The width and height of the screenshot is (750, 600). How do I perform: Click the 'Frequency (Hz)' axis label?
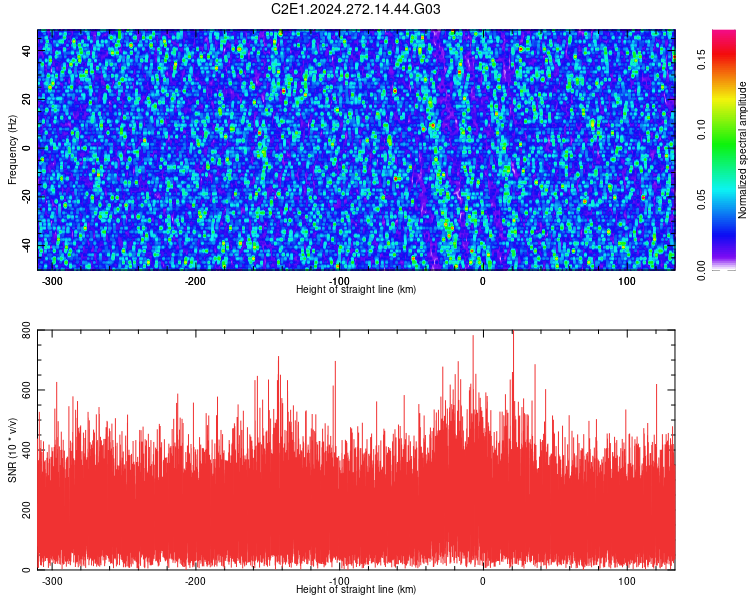(x=12, y=150)
